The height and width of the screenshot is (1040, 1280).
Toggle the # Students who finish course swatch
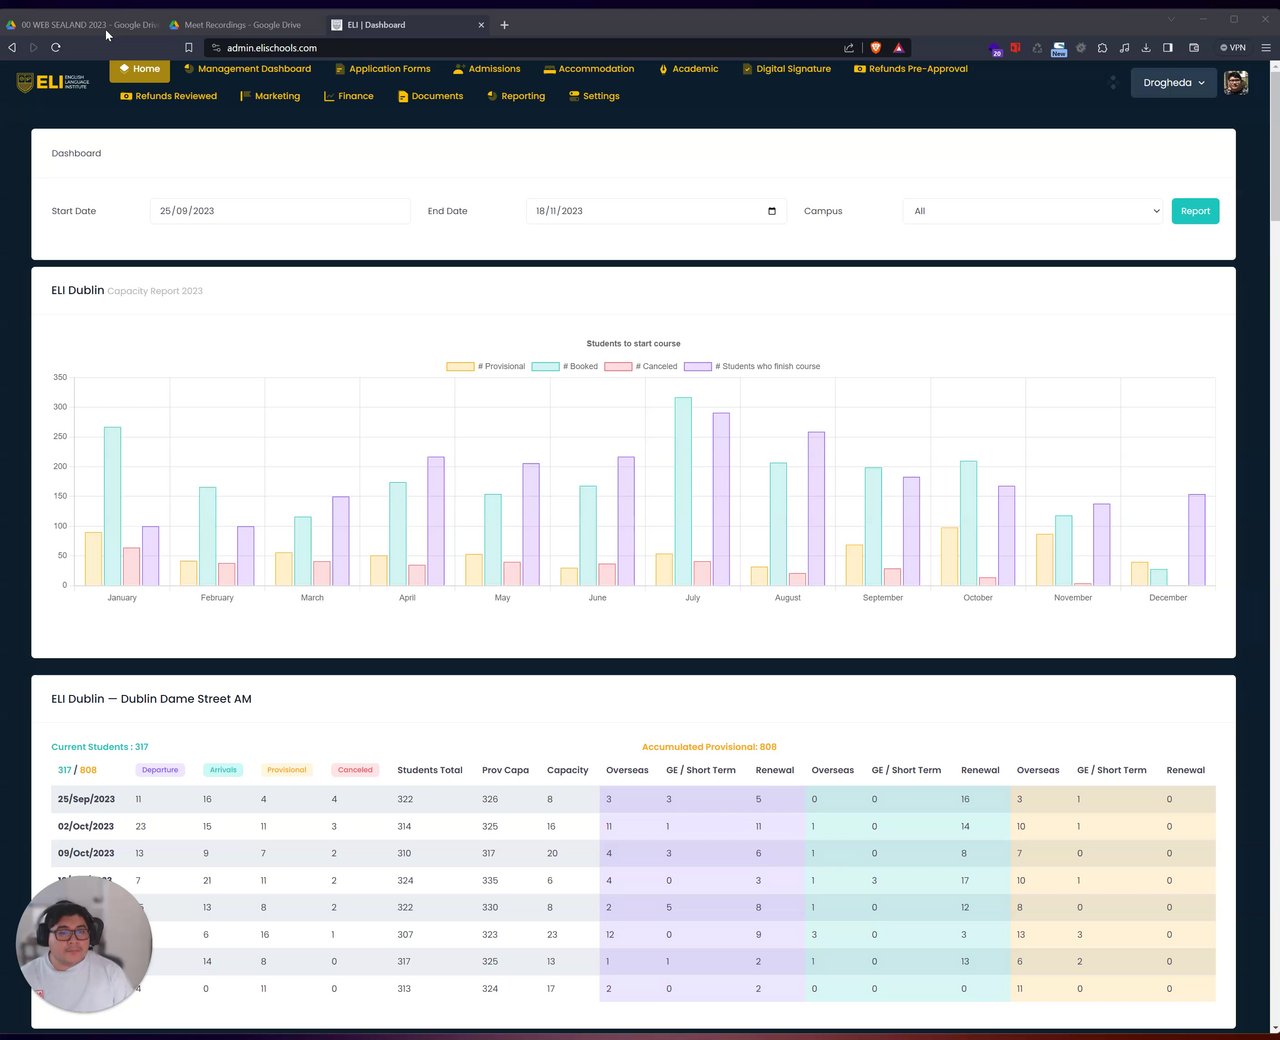click(x=698, y=367)
